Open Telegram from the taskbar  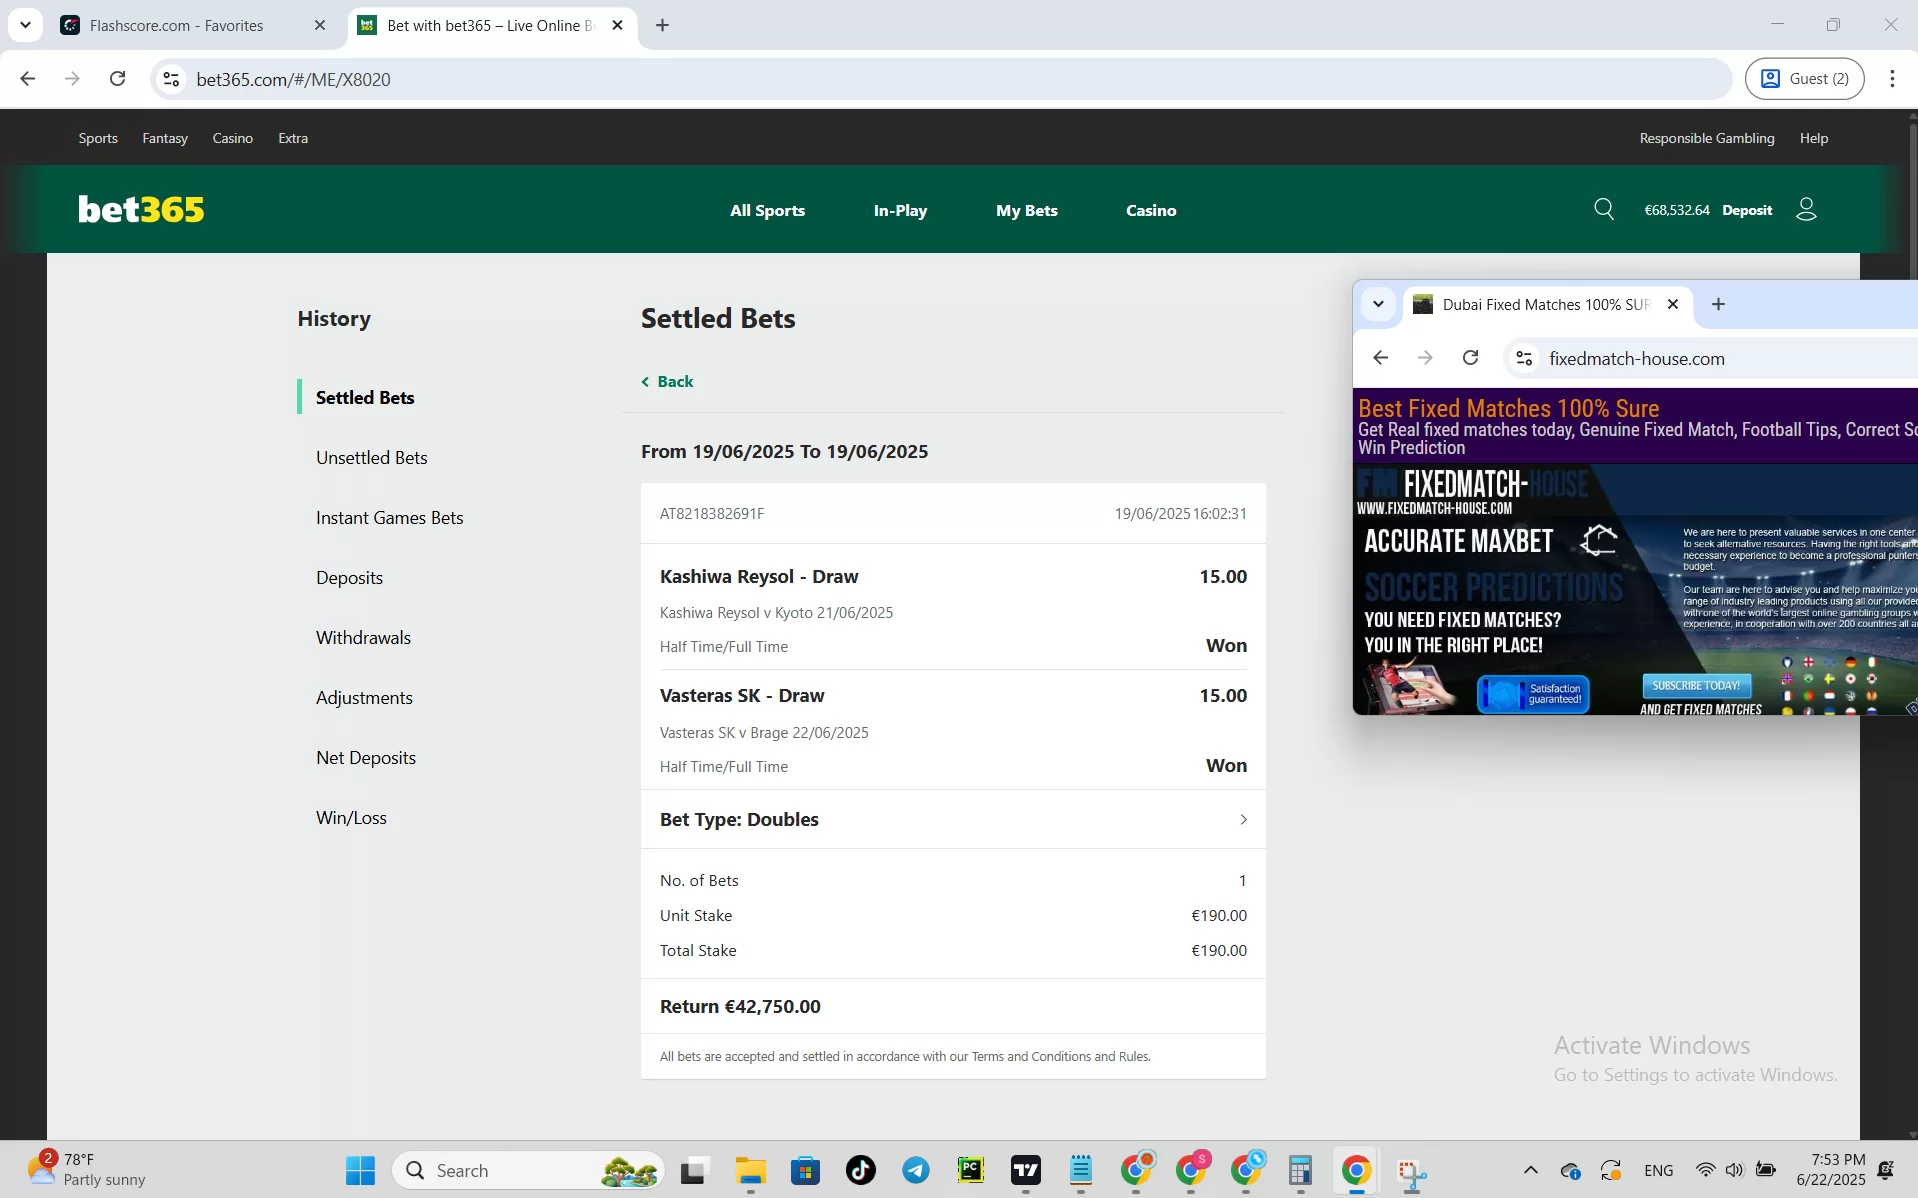click(x=916, y=1170)
